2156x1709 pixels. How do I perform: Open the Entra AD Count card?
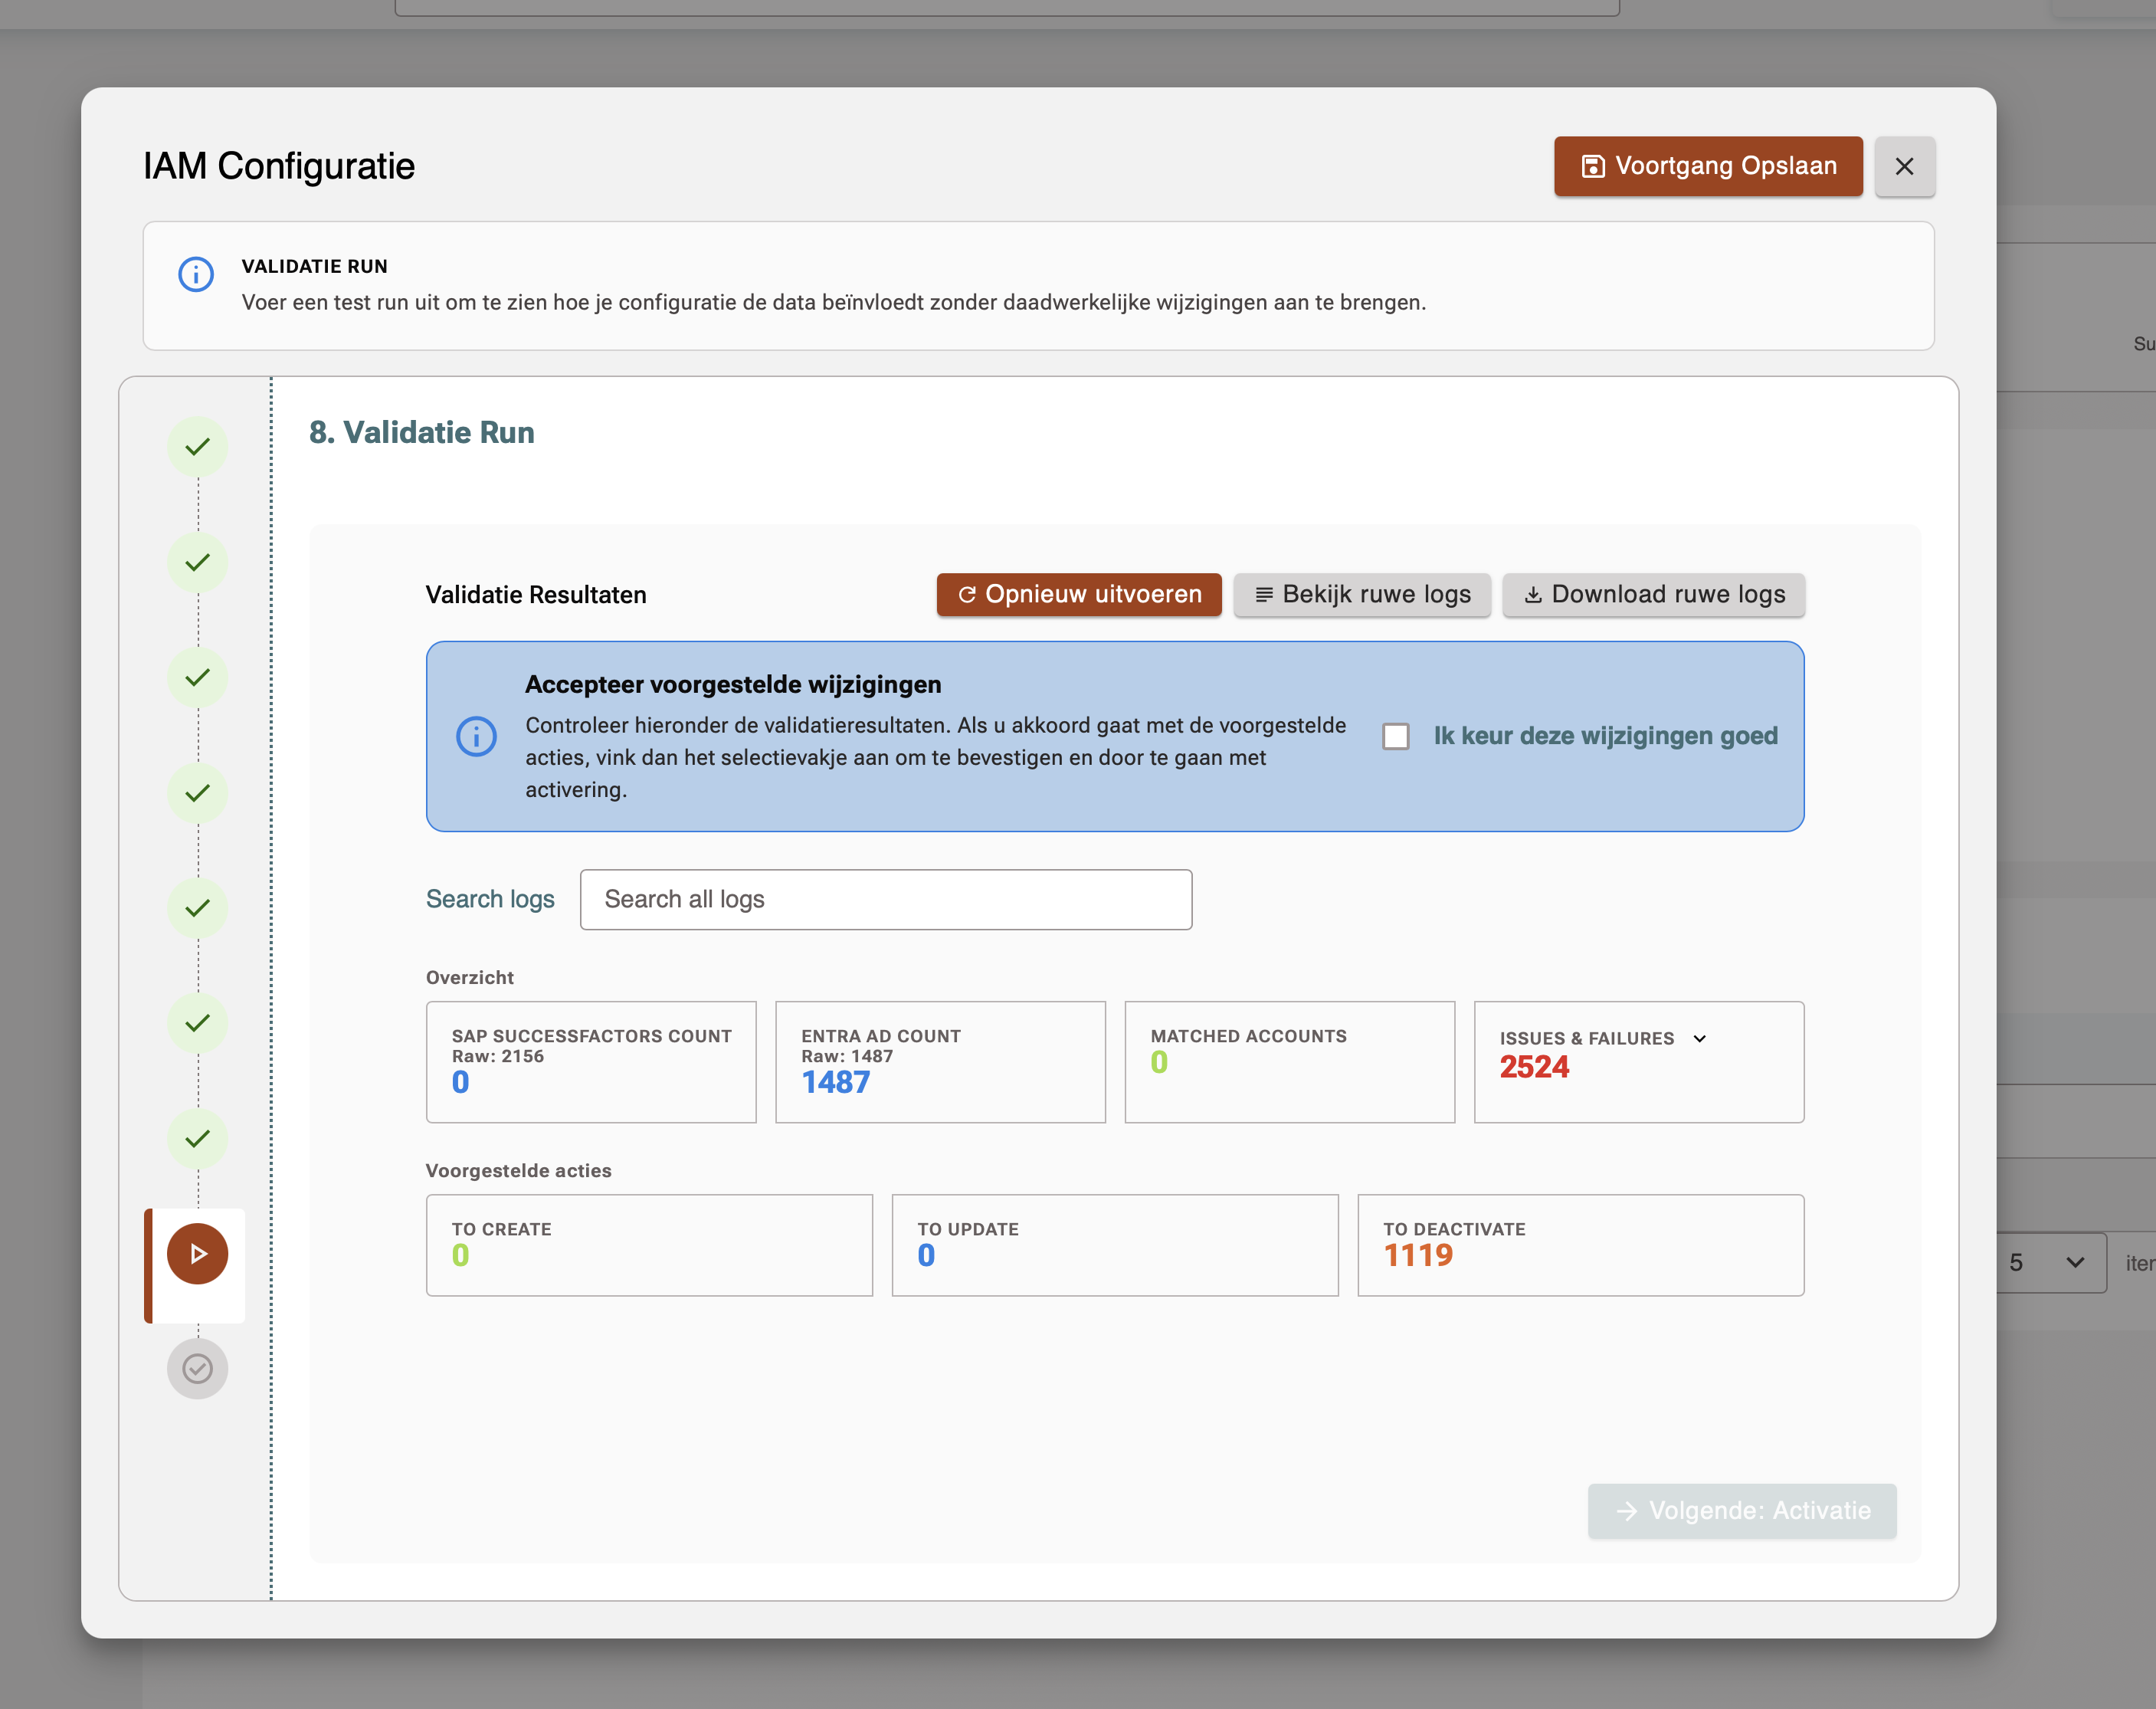(940, 1062)
